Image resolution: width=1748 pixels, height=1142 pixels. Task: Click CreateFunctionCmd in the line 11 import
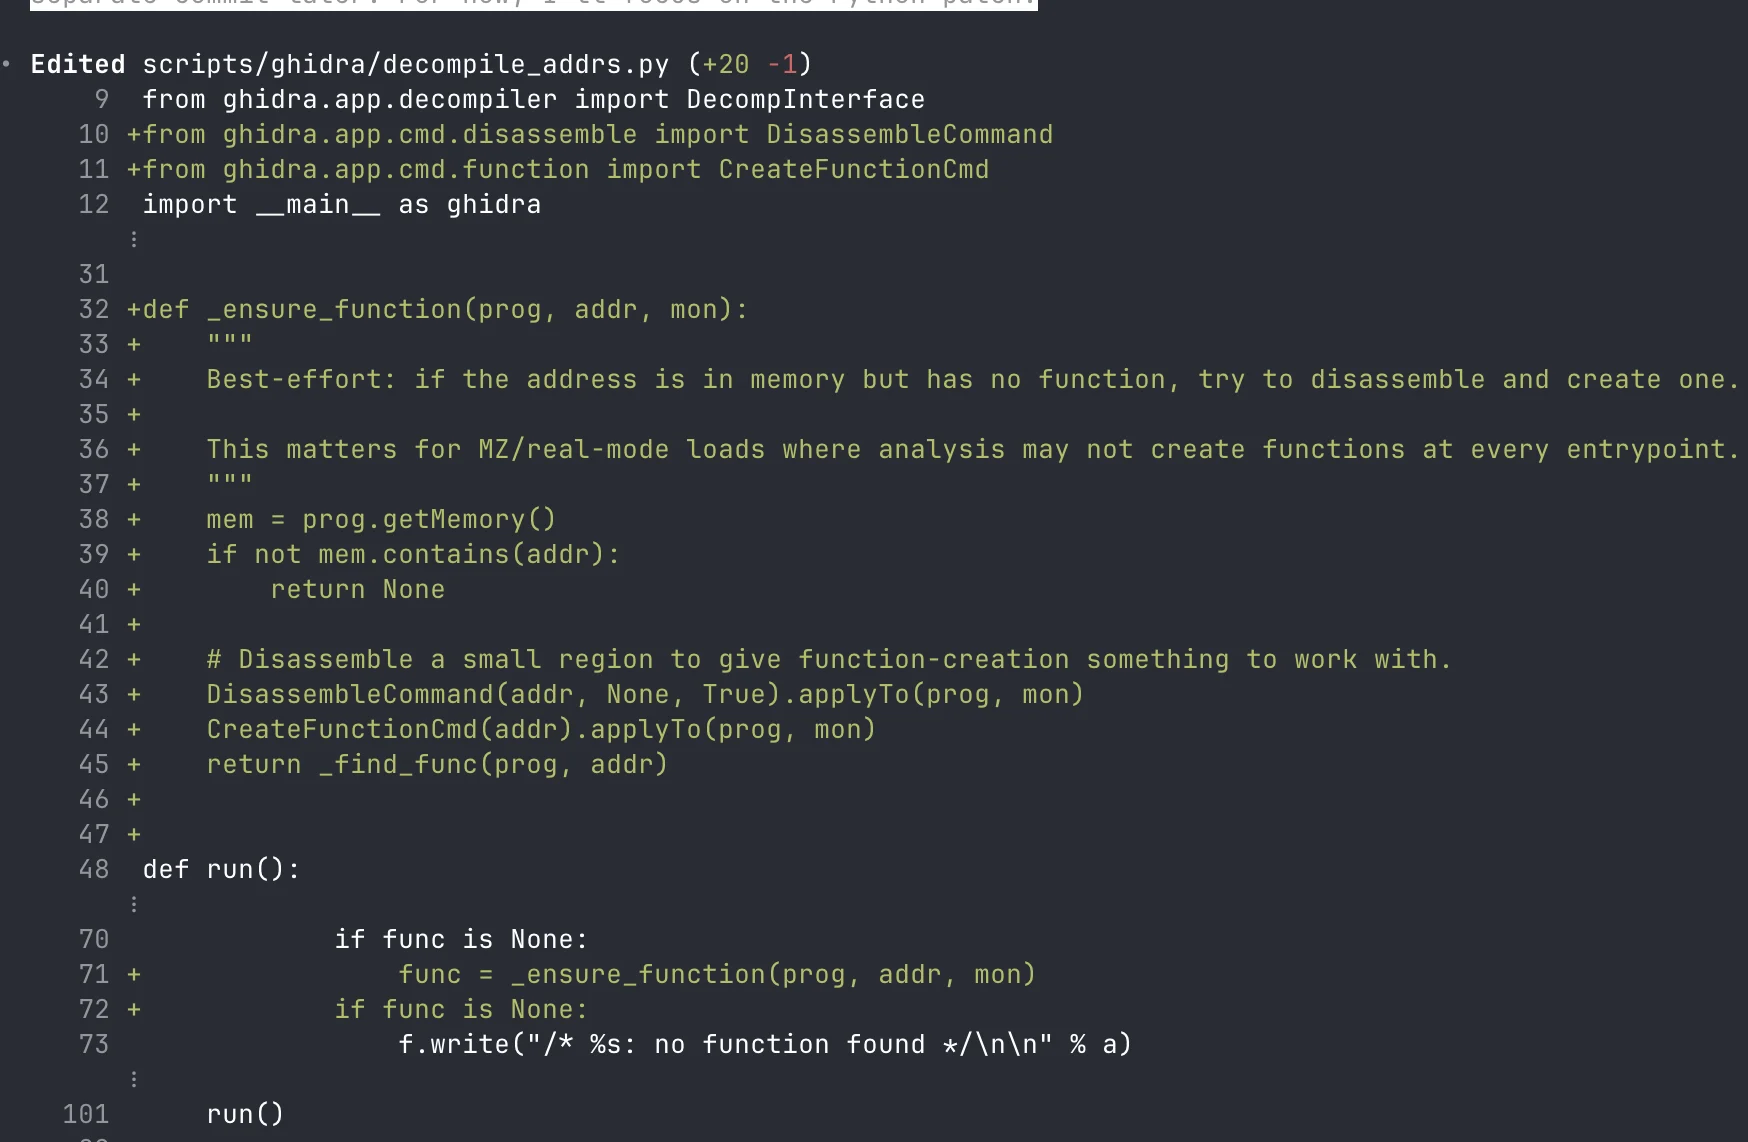point(853,170)
